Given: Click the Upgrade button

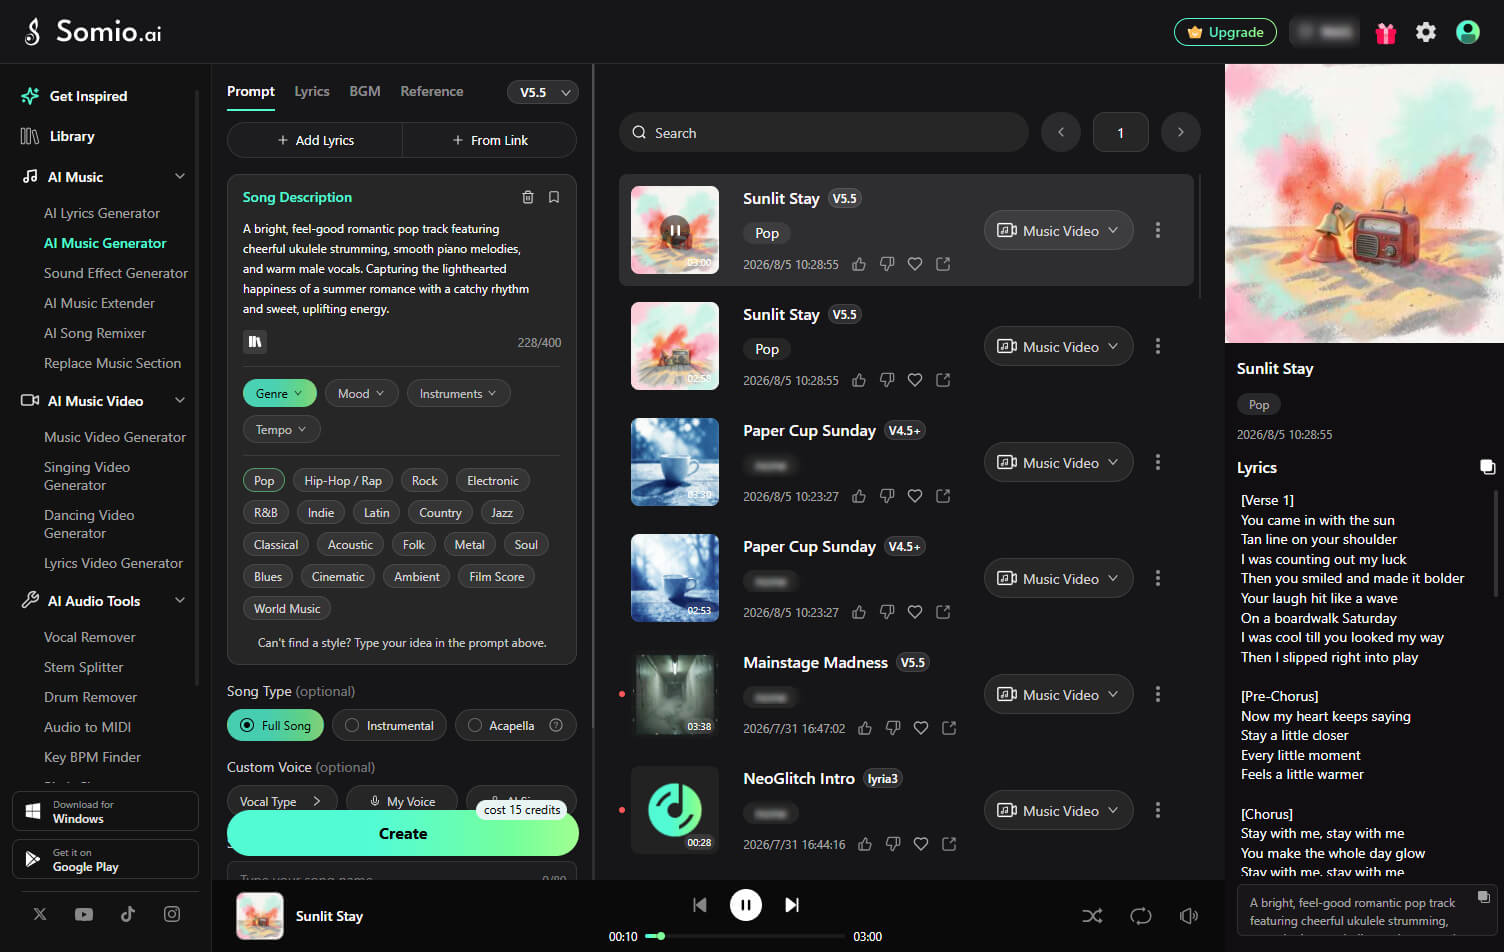Looking at the screenshot, I should pyautogui.click(x=1225, y=32).
